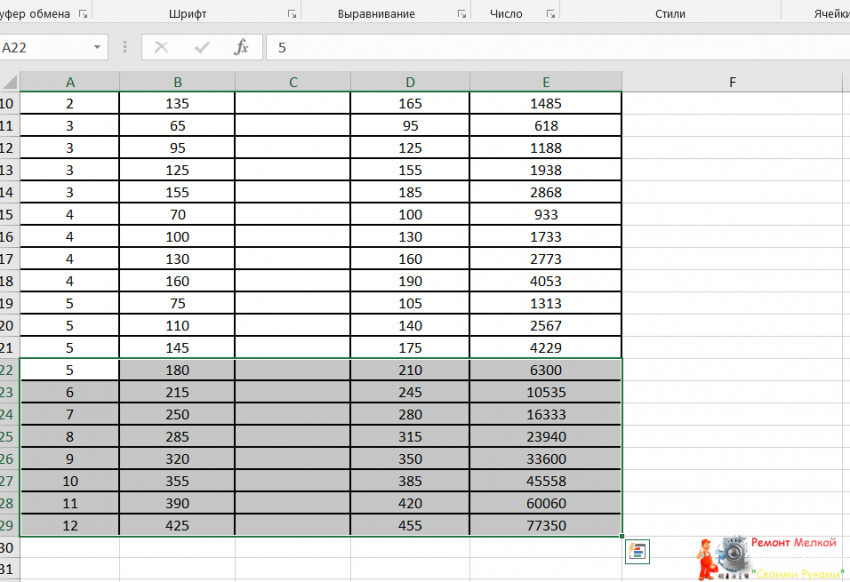This screenshot has width=850, height=582.
Task: Open the Число group dialog launcher
Action: pyautogui.click(x=550, y=14)
